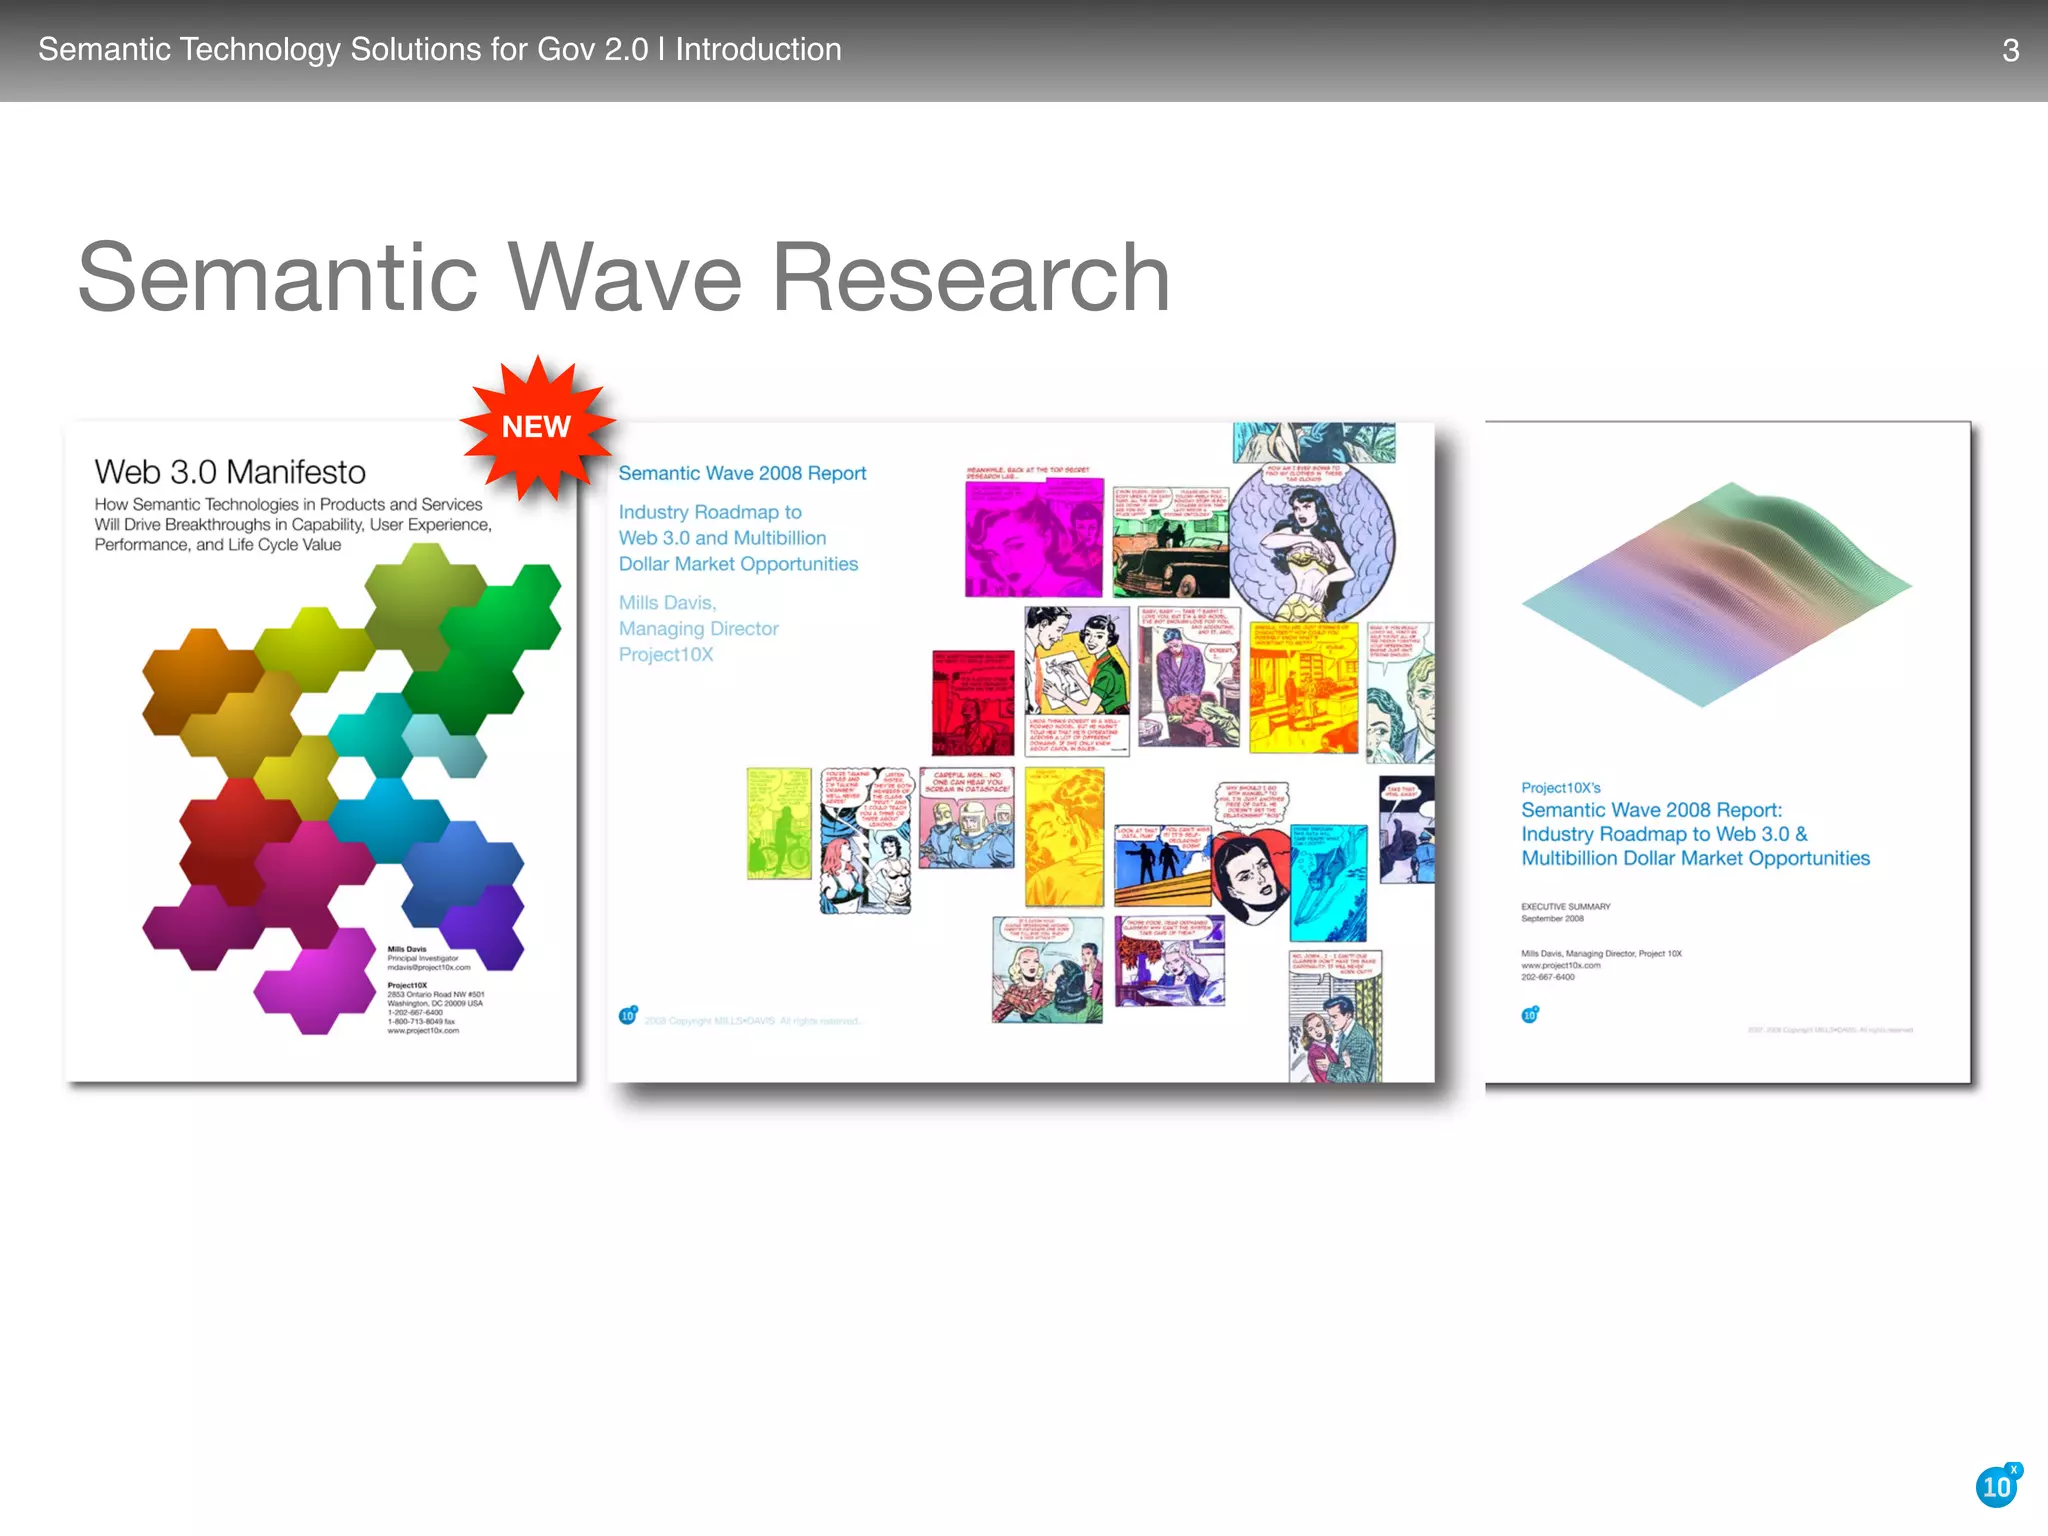
Task: Click 'Project10X' under Managing Director
Action: pyautogui.click(x=666, y=655)
